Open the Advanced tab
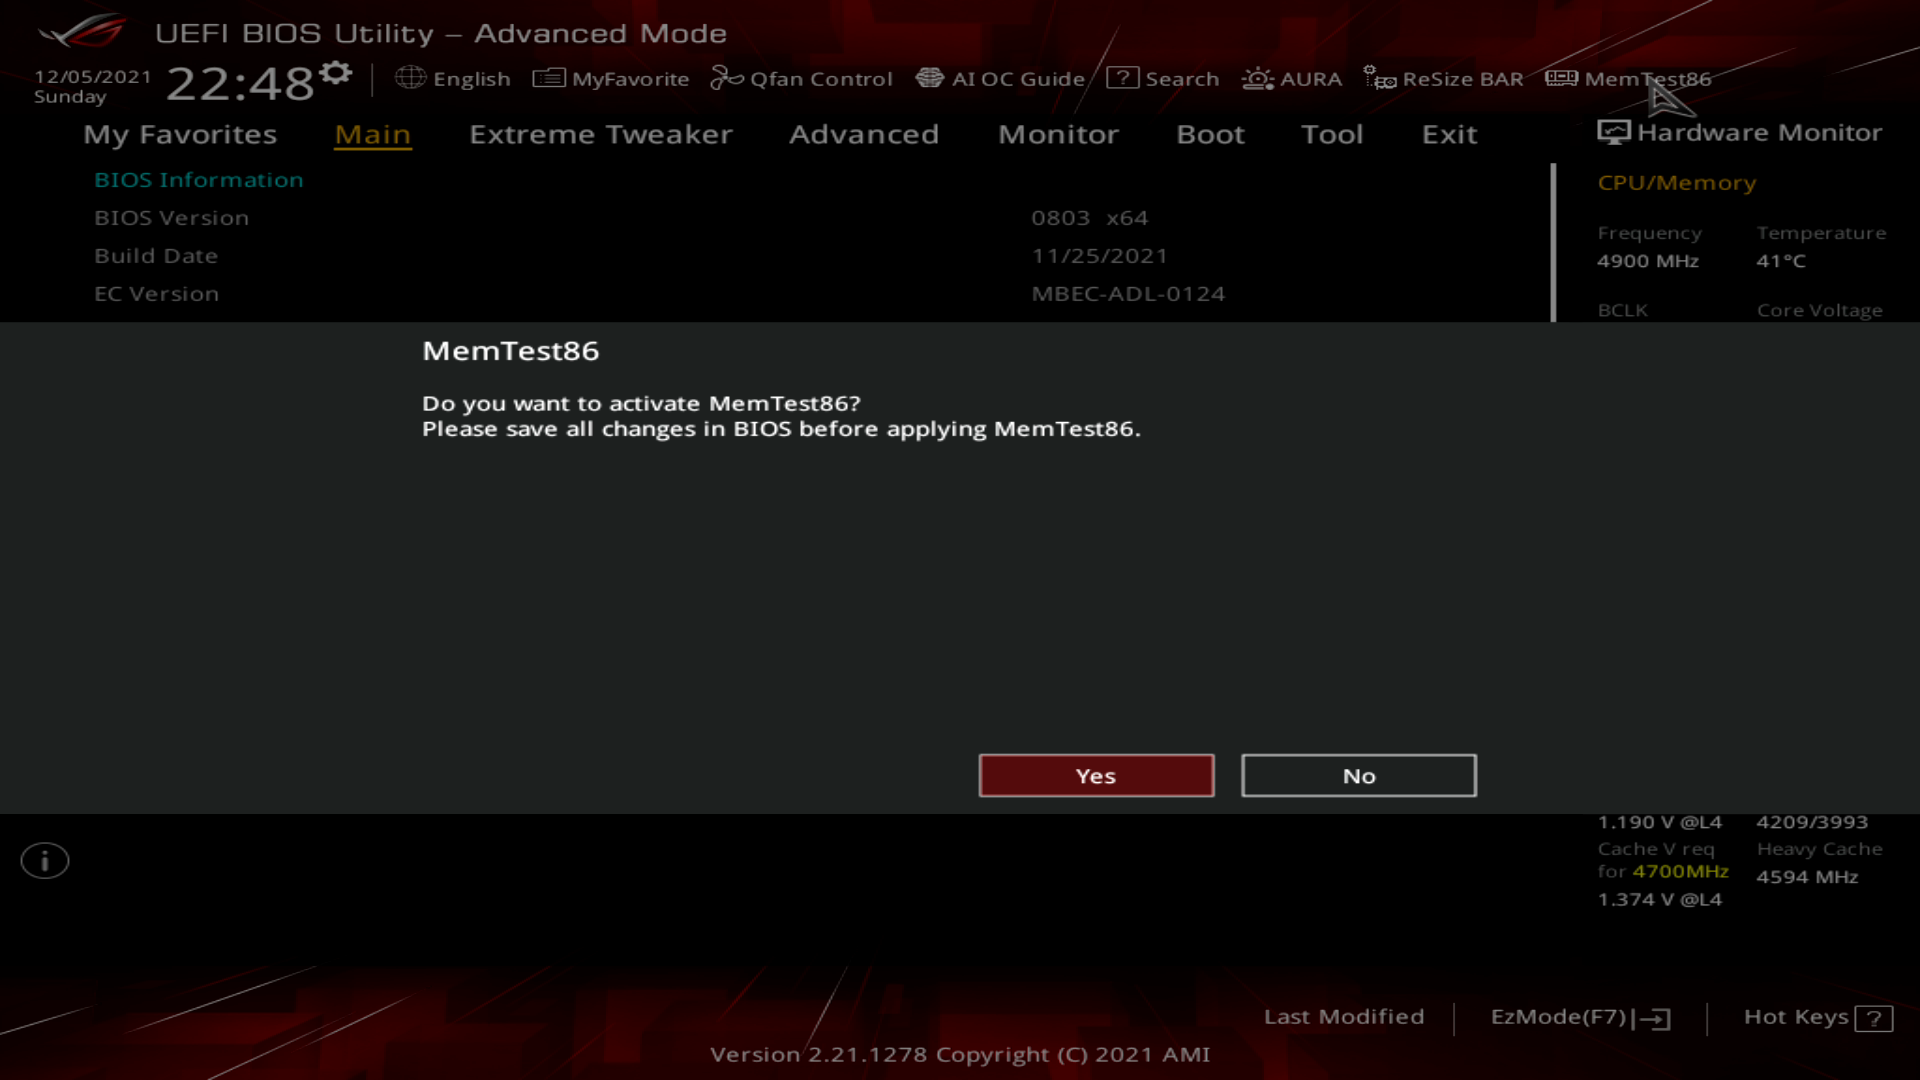This screenshot has width=1920, height=1080. 864,134
